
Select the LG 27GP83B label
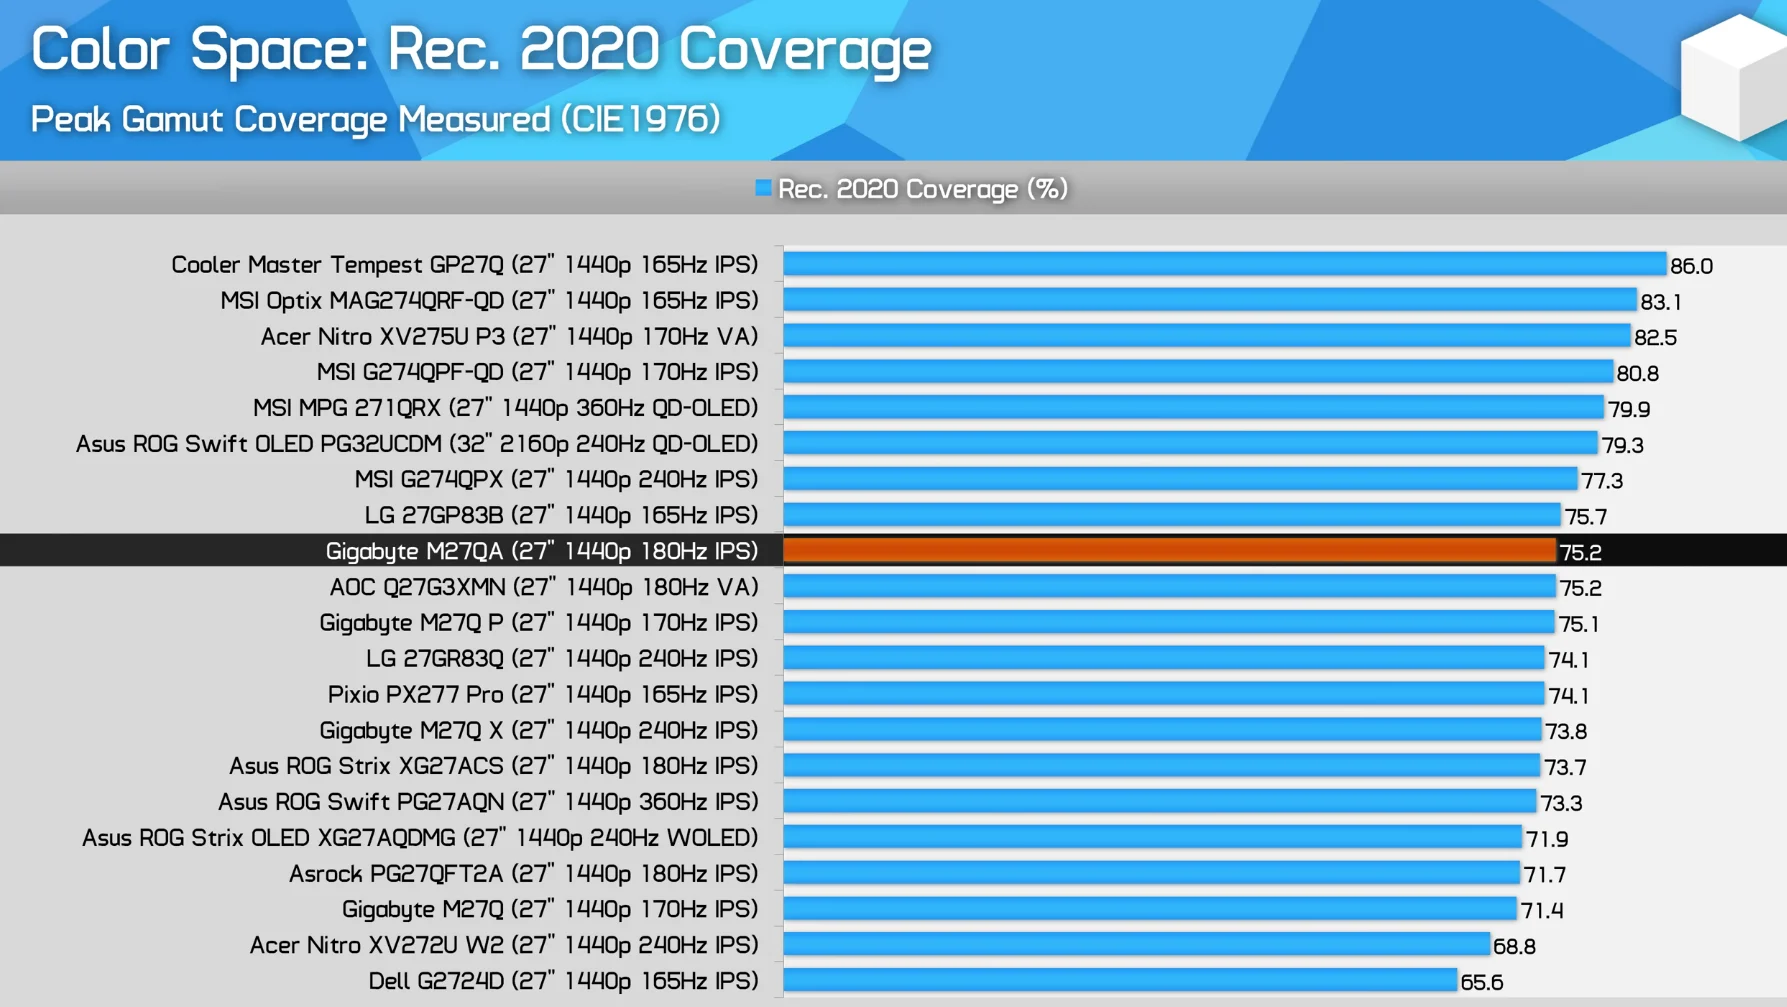(x=561, y=515)
